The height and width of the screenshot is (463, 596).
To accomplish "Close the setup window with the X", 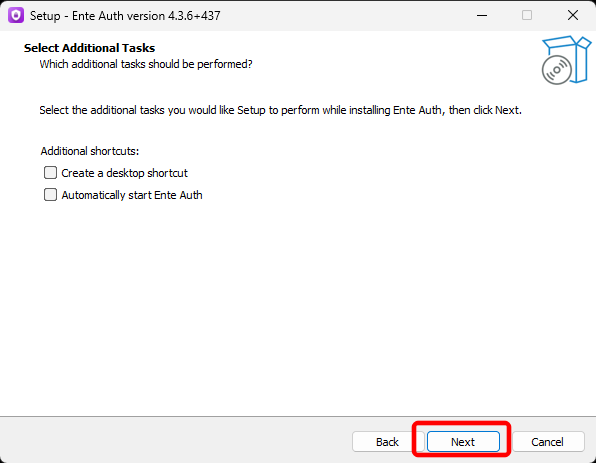I will point(573,16).
